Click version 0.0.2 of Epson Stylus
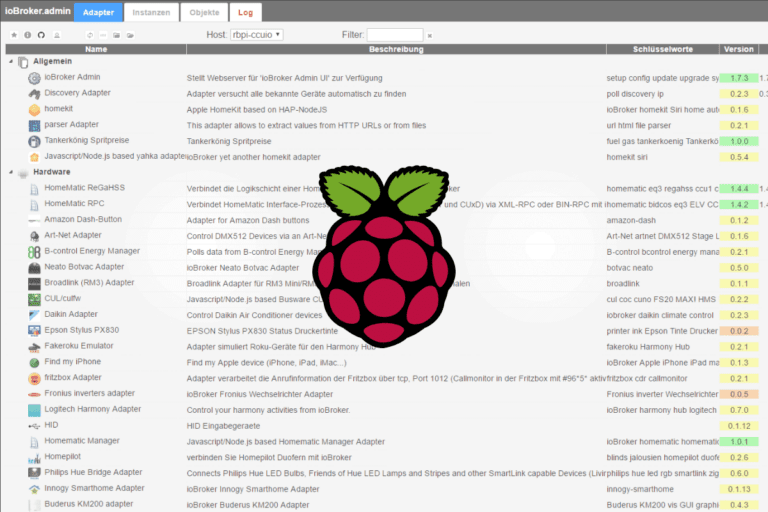Viewport: 768px width, 512px height. 739,331
